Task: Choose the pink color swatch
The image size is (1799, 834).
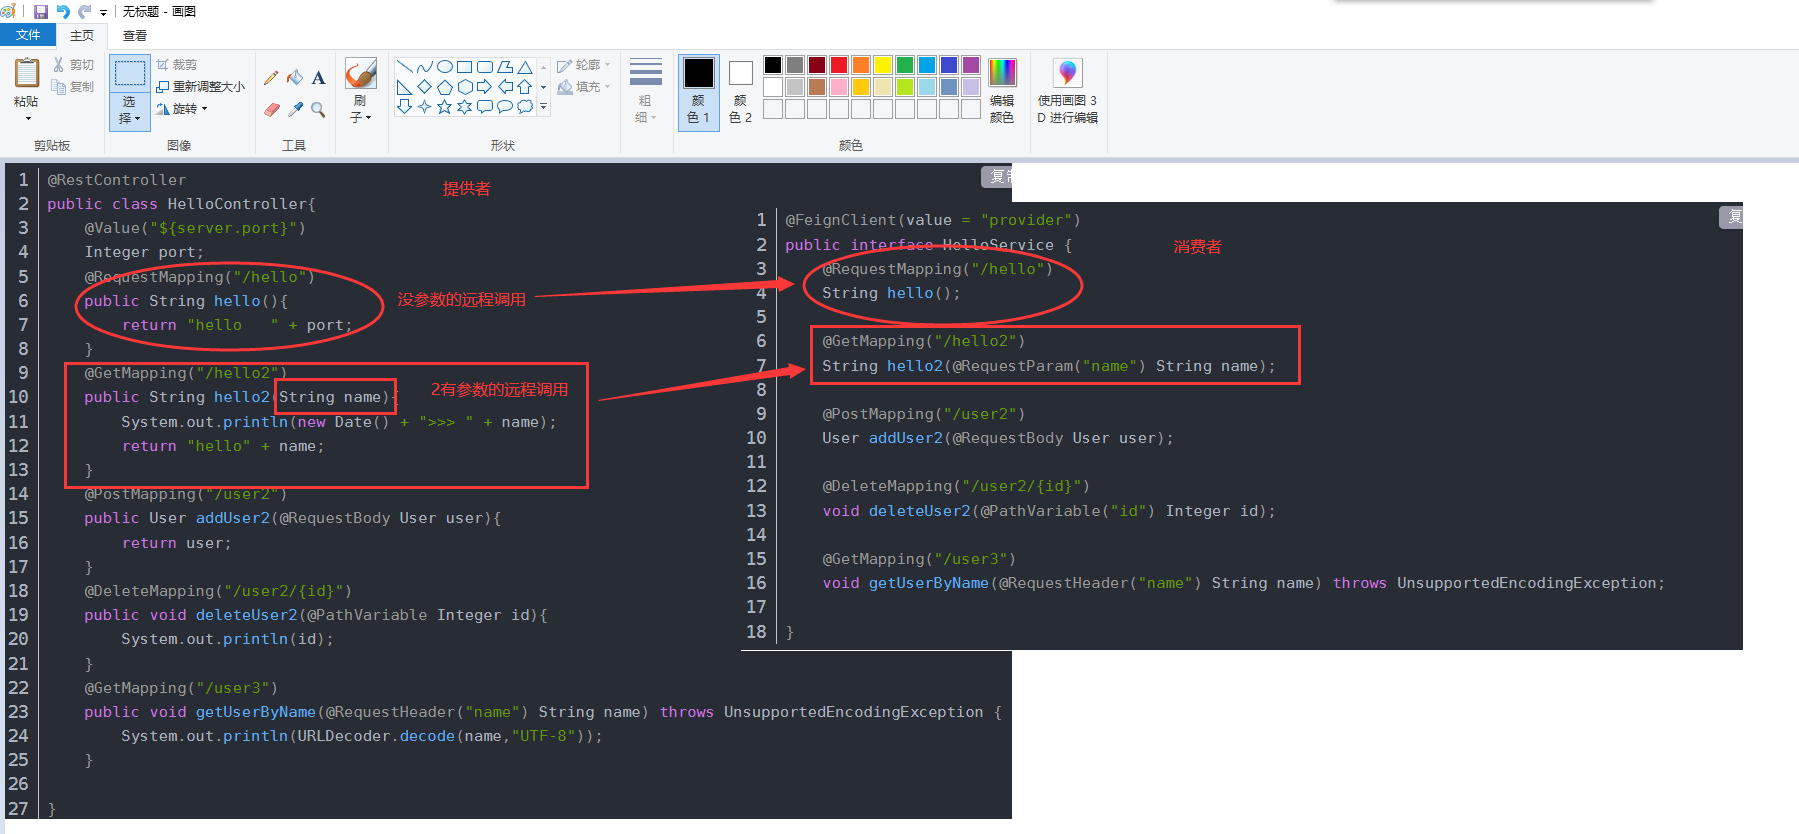Action: tap(839, 87)
